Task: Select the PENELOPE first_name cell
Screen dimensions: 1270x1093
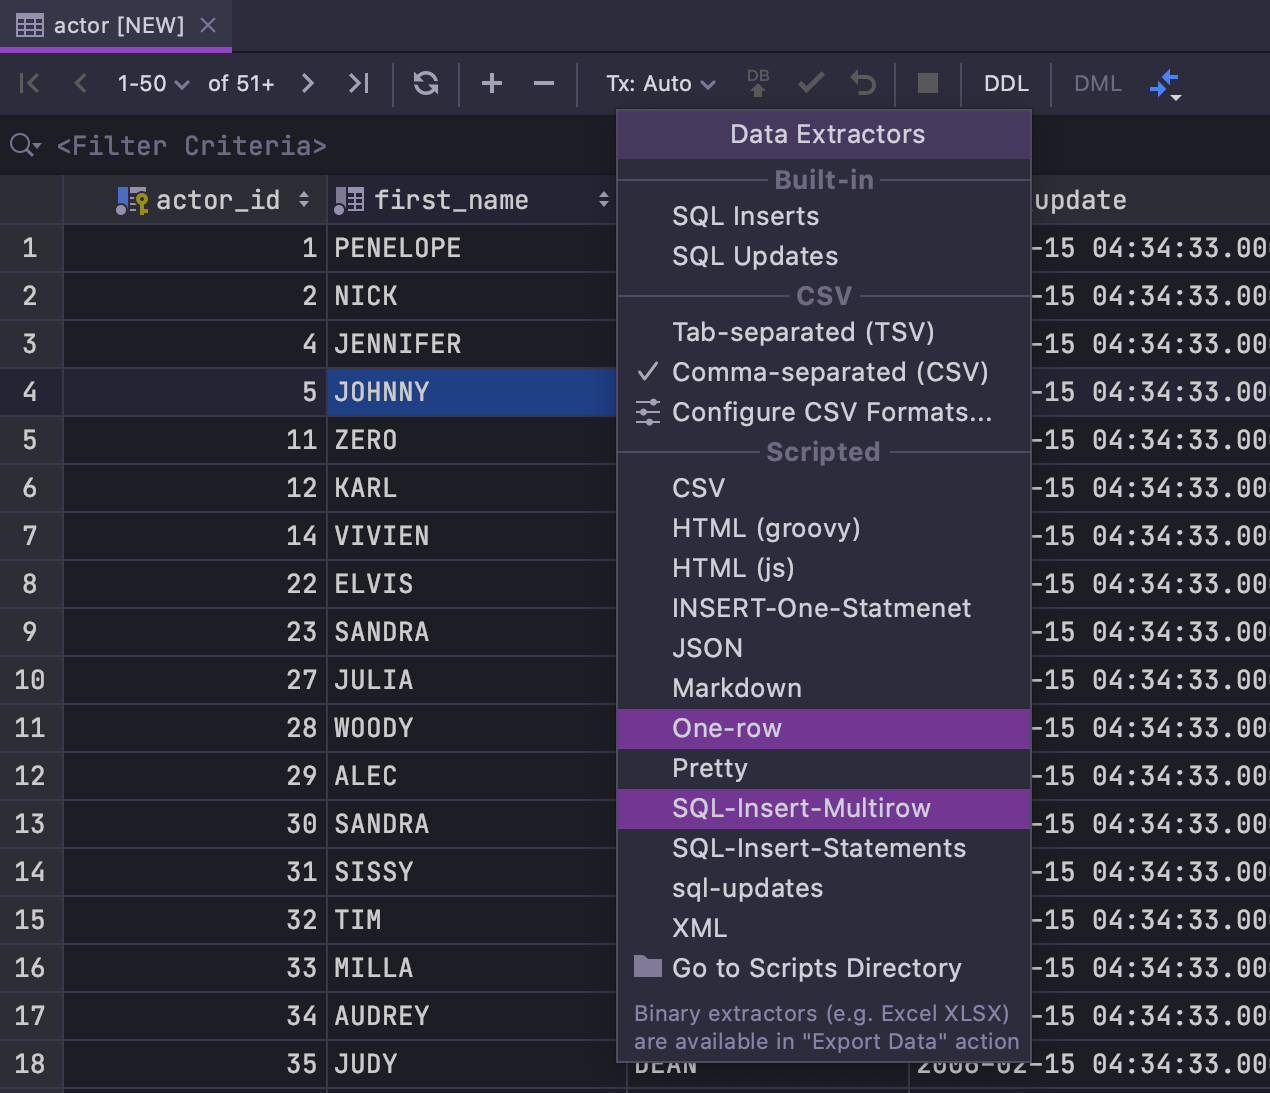Action: pyautogui.click(x=472, y=248)
